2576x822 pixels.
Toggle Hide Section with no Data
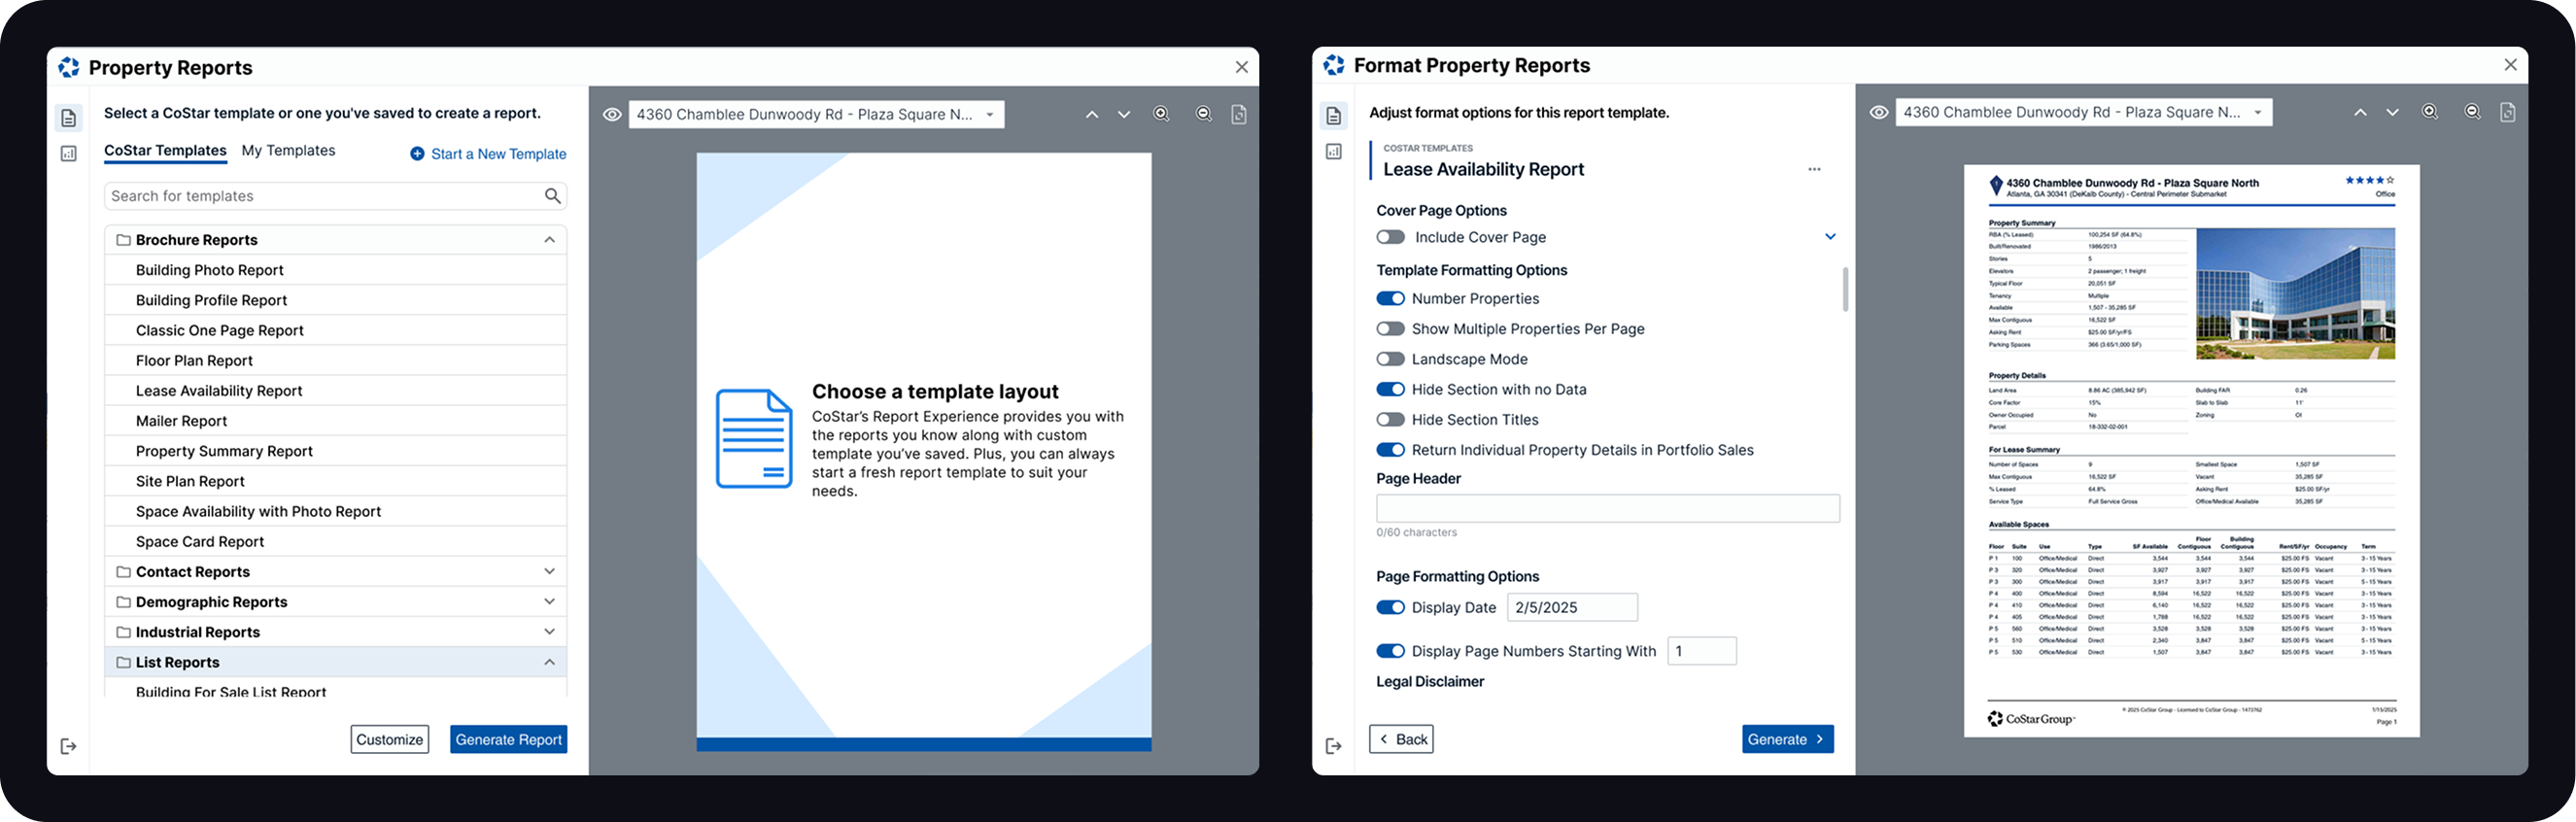click(1390, 389)
